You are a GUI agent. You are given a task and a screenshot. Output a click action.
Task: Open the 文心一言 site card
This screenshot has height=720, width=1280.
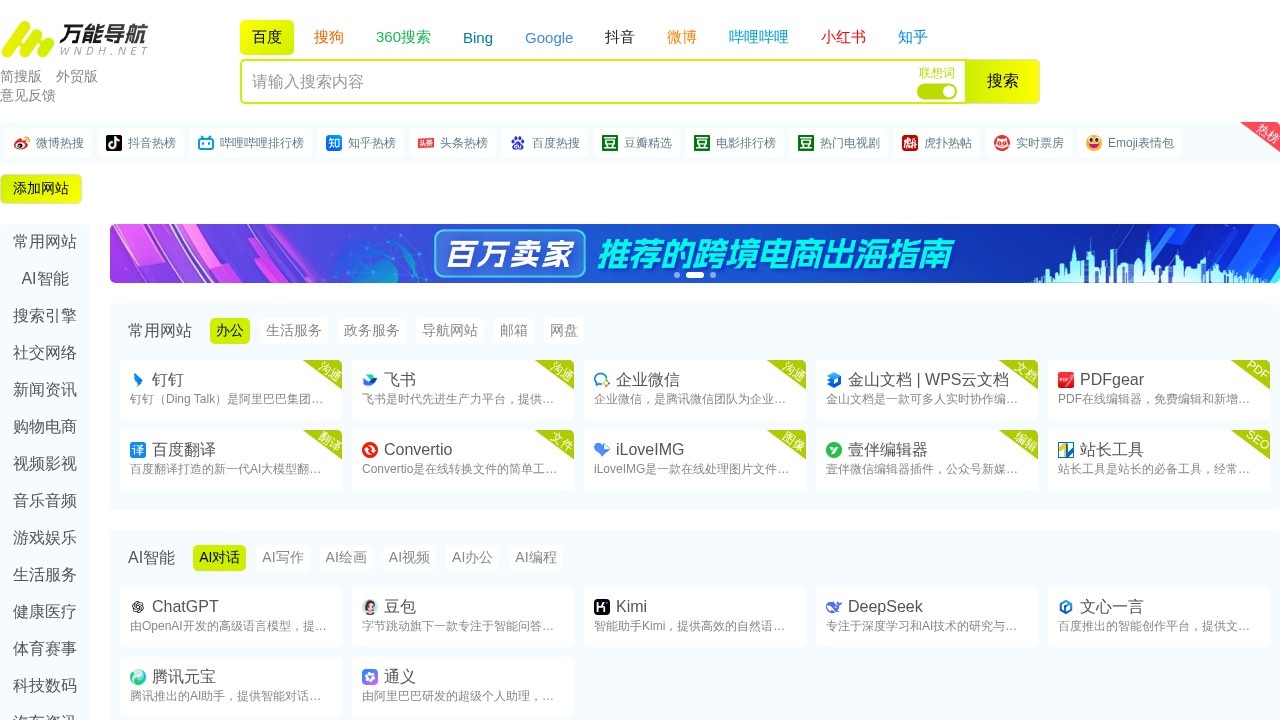(x=1159, y=617)
